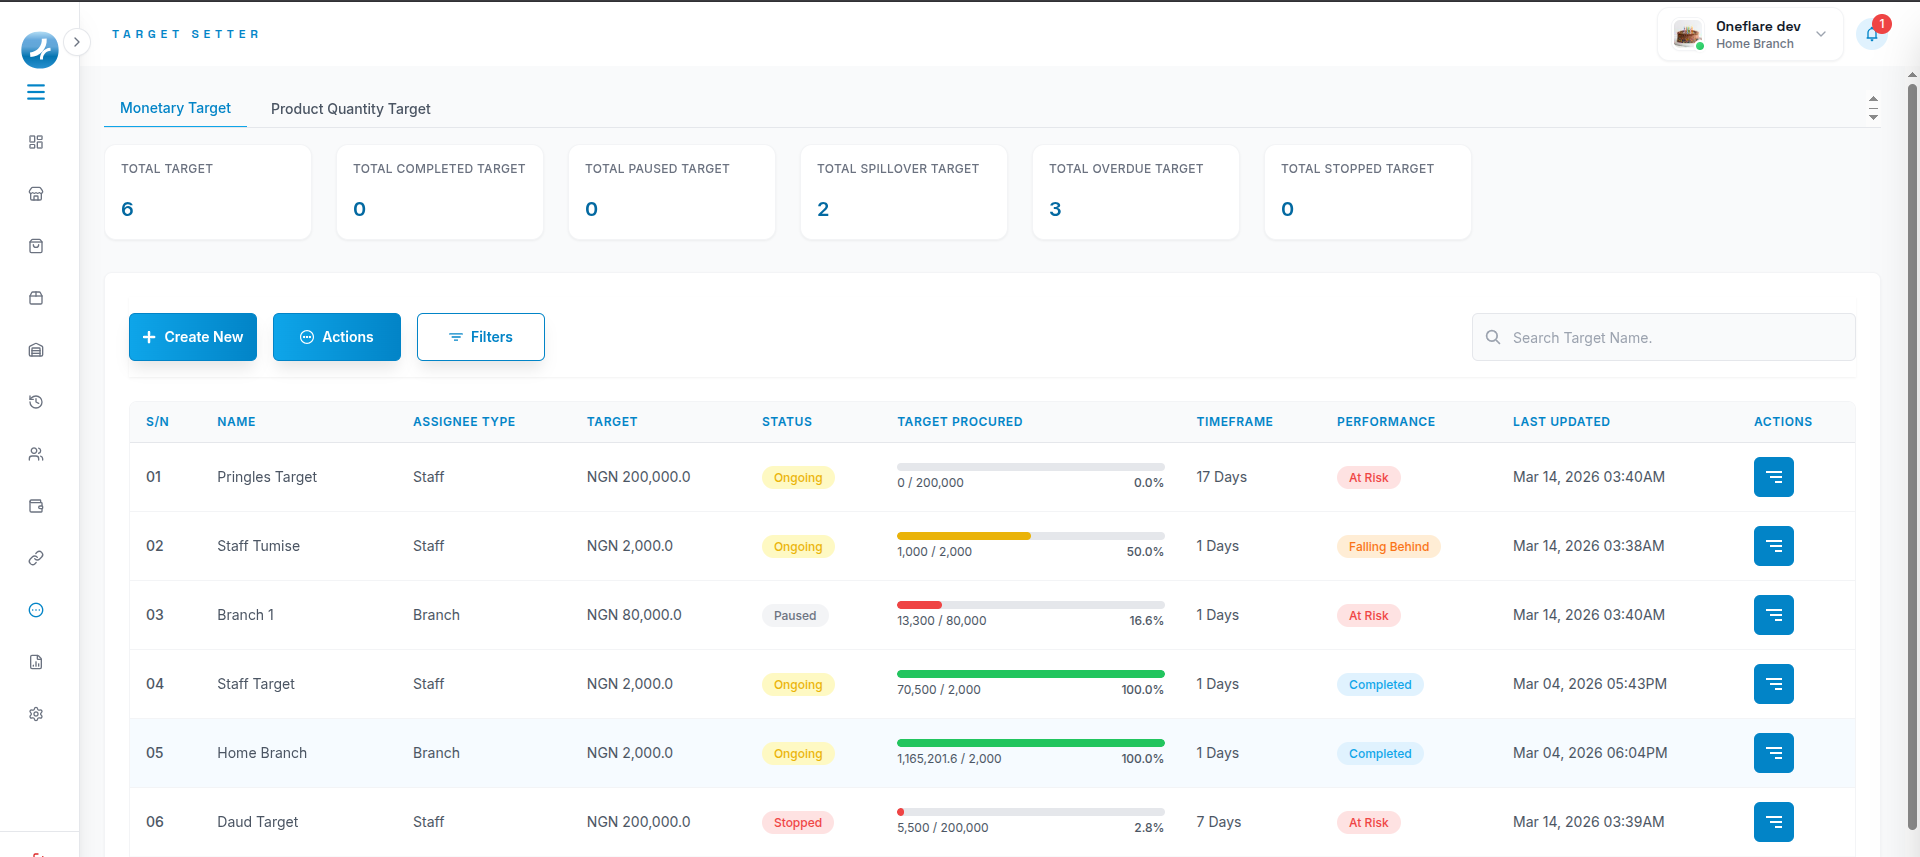Click the Total Overdue Target card
1920x857 pixels.
[x=1136, y=192]
